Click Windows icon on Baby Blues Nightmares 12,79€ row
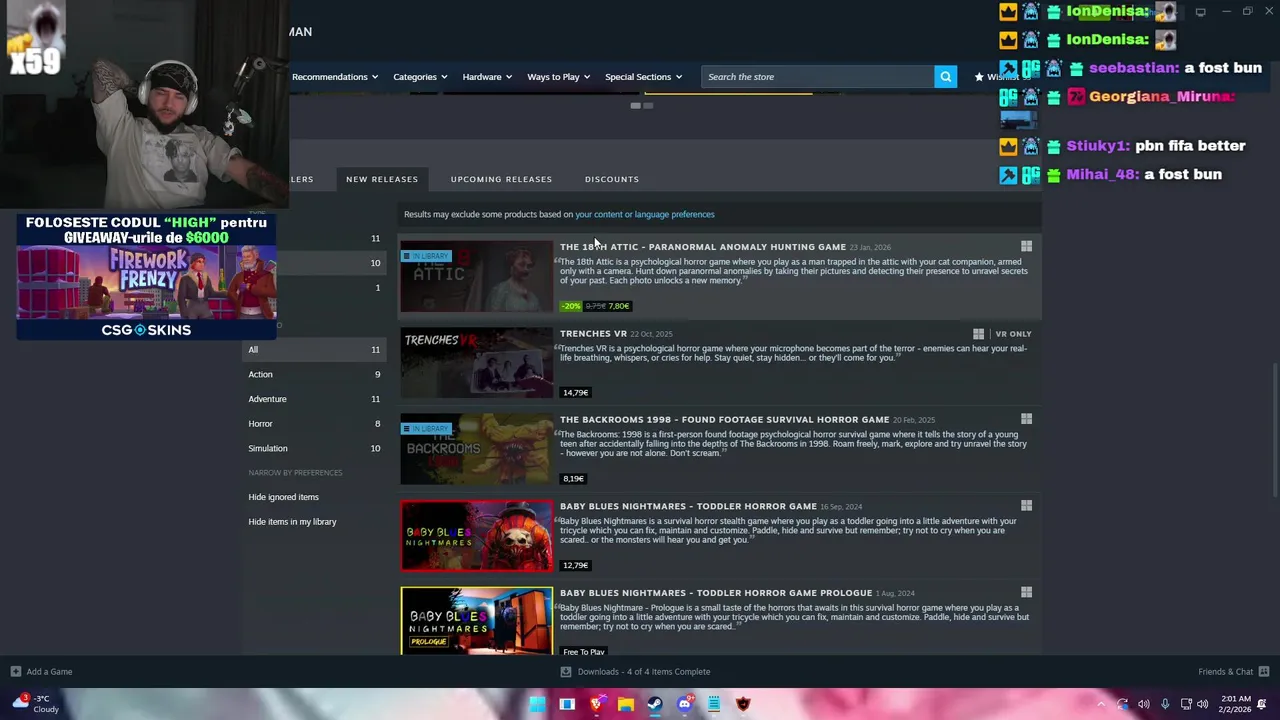This screenshot has width=1280, height=720. [1026, 506]
